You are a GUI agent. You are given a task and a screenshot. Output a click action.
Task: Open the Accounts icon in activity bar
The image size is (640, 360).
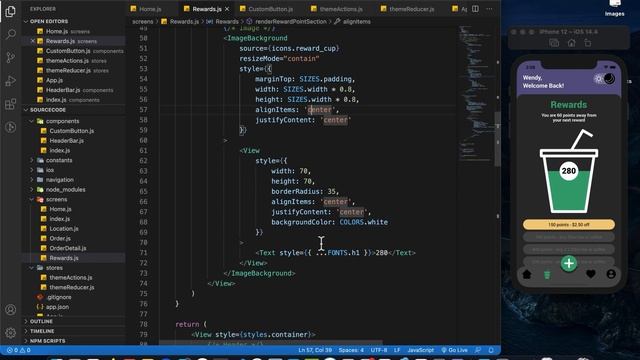[x=11, y=309]
